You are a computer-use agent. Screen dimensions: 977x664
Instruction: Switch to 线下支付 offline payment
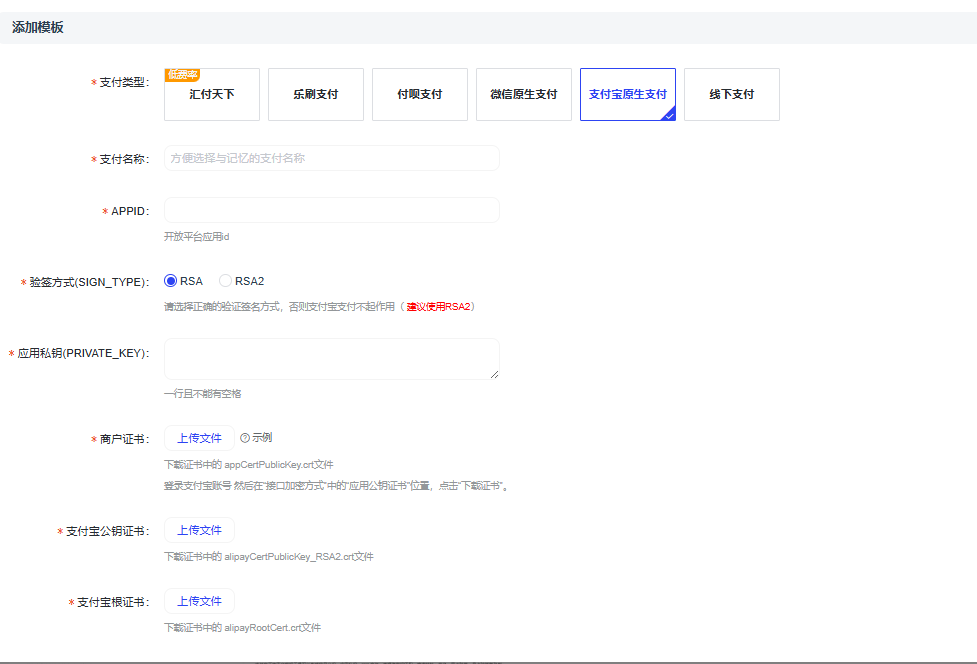pos(732,95)
